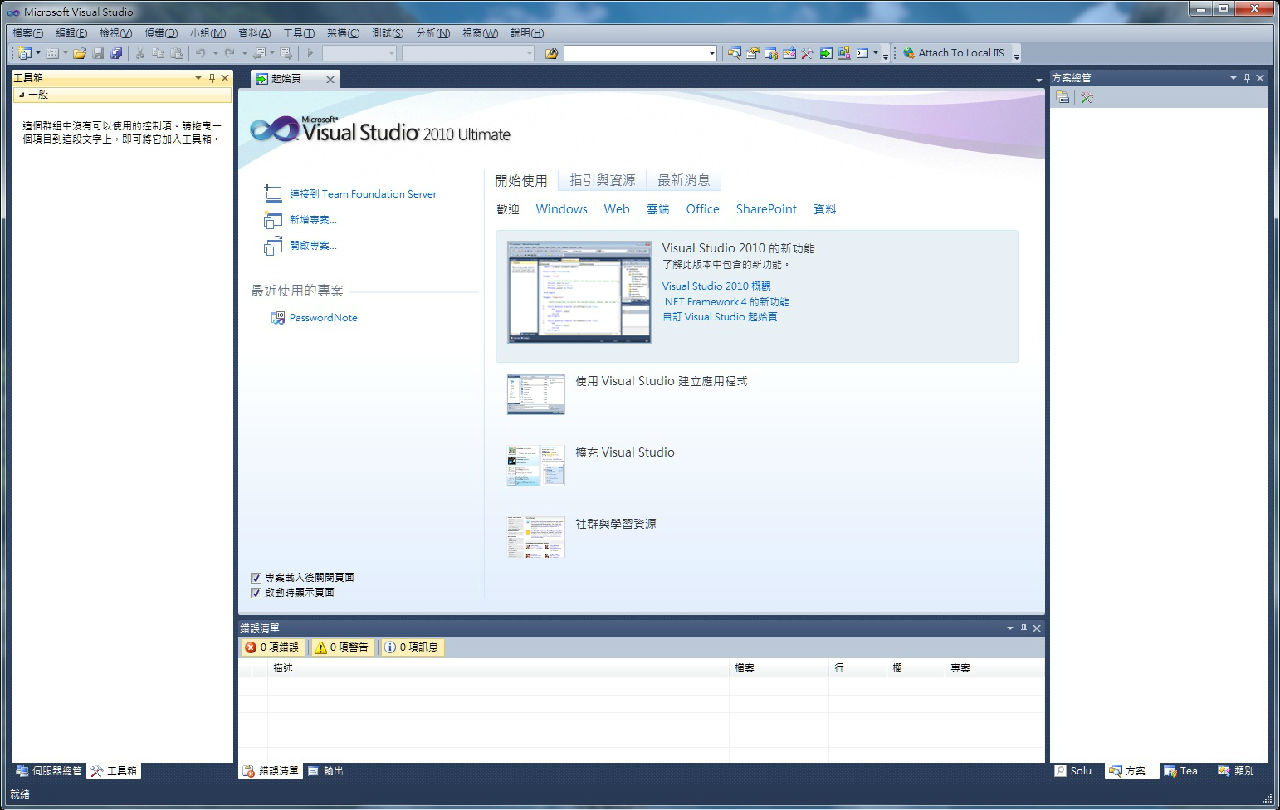Image resolution: width=1280 pixels, height=810 pixels.
Task: Click the New Project icon on the start page
Action: [x=274, y=219]
